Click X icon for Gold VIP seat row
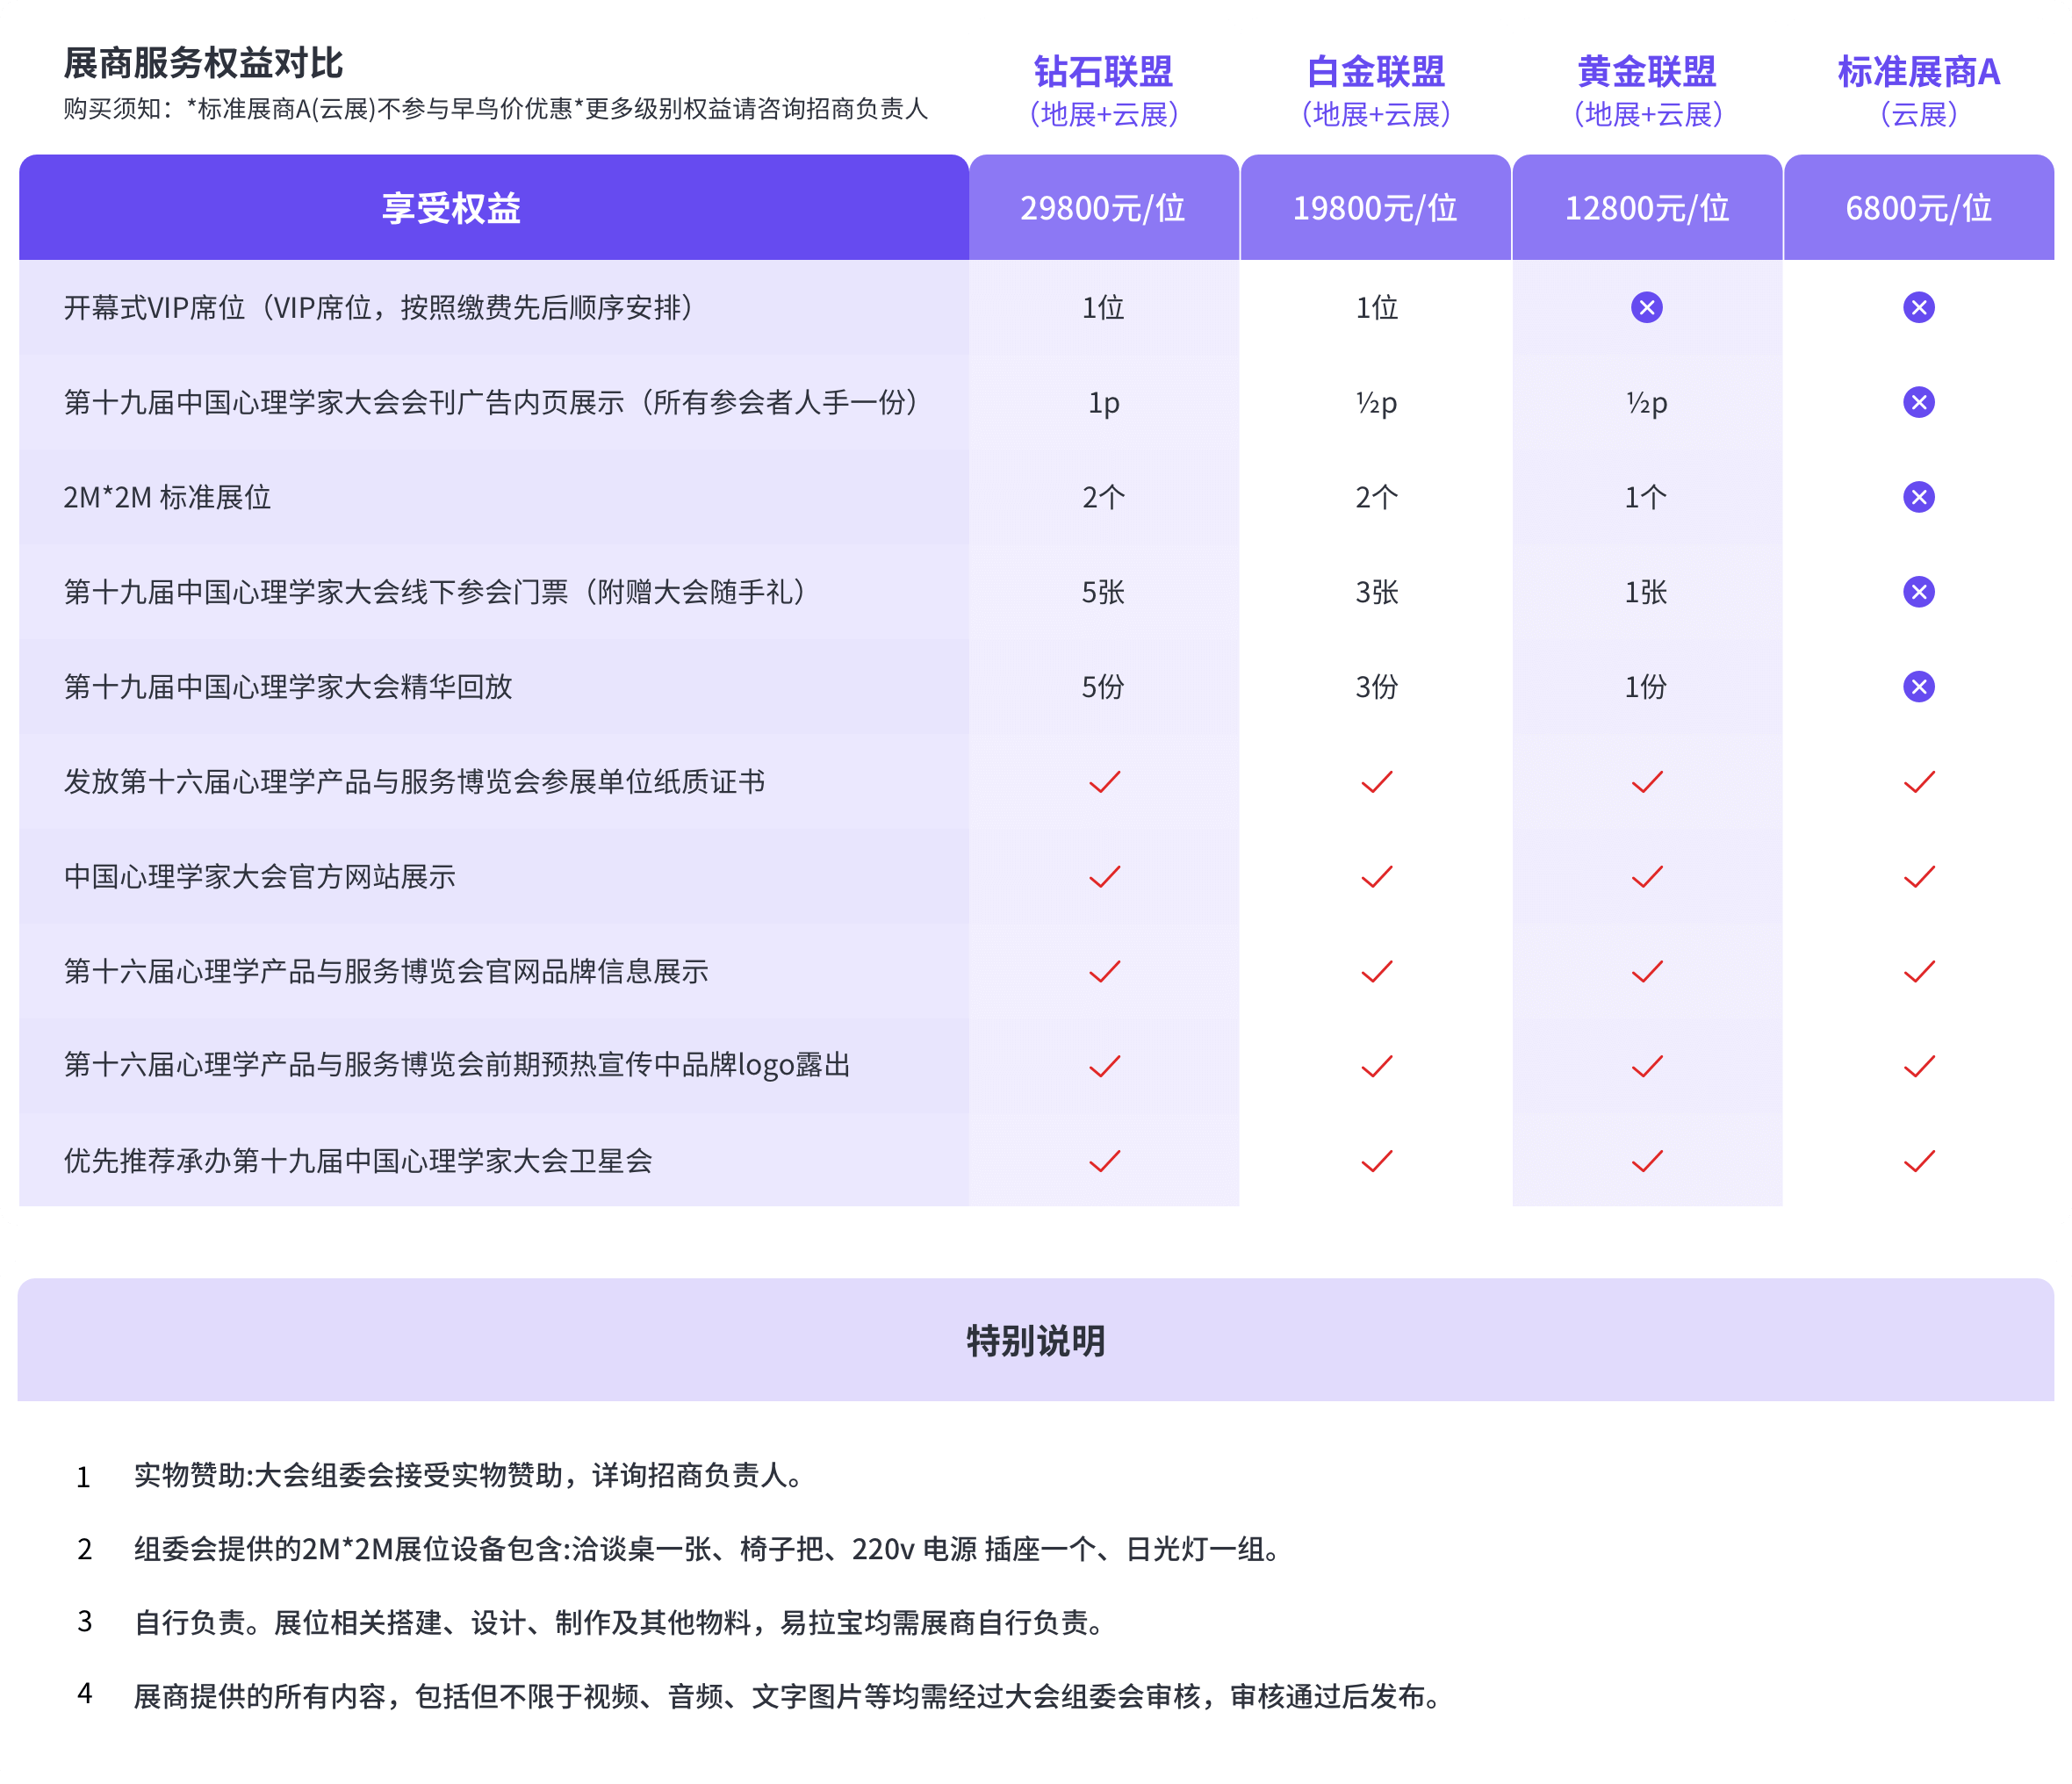 tap(1646, 307)
